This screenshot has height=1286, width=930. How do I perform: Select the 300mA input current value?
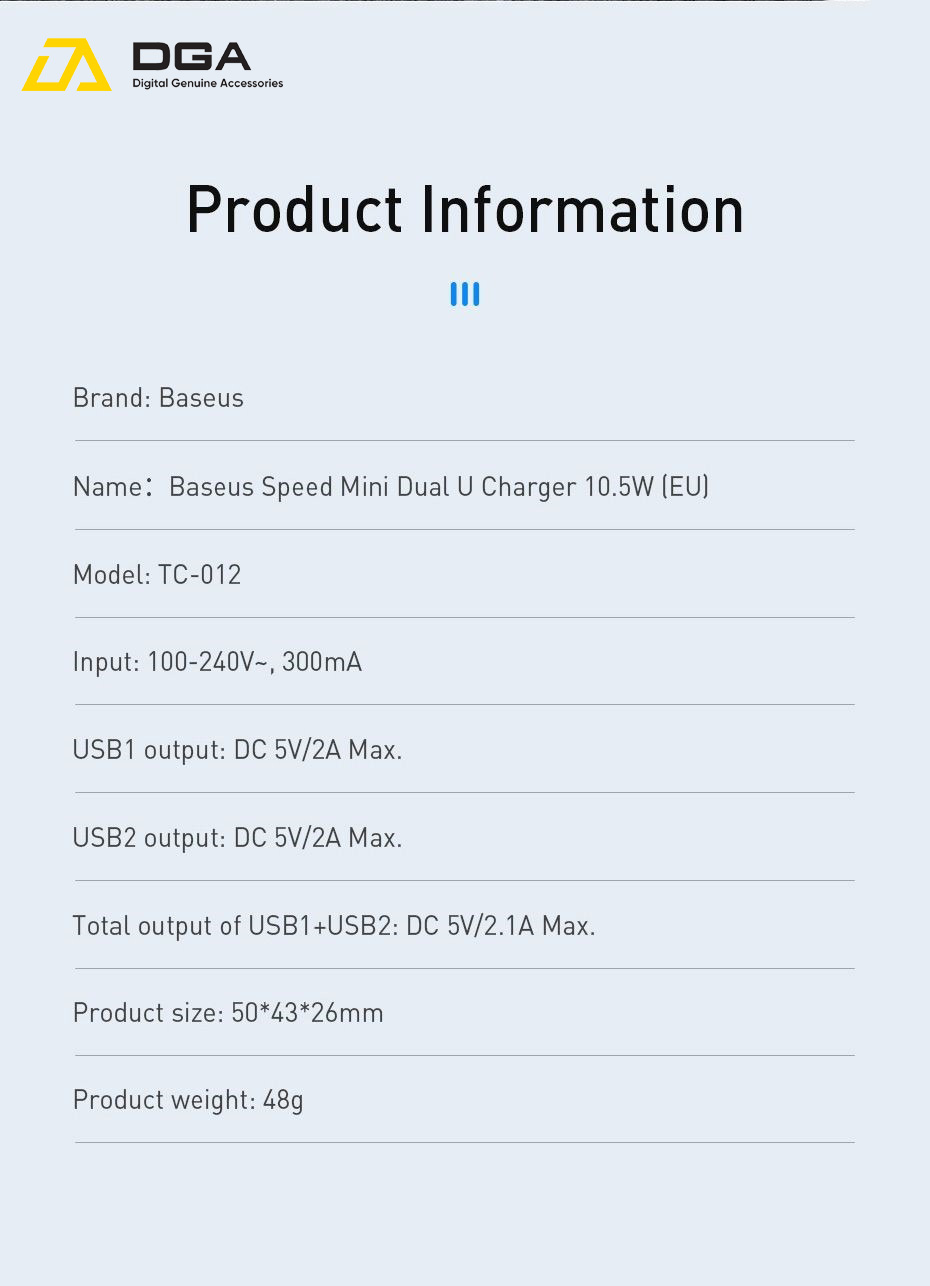pos(322,662)
